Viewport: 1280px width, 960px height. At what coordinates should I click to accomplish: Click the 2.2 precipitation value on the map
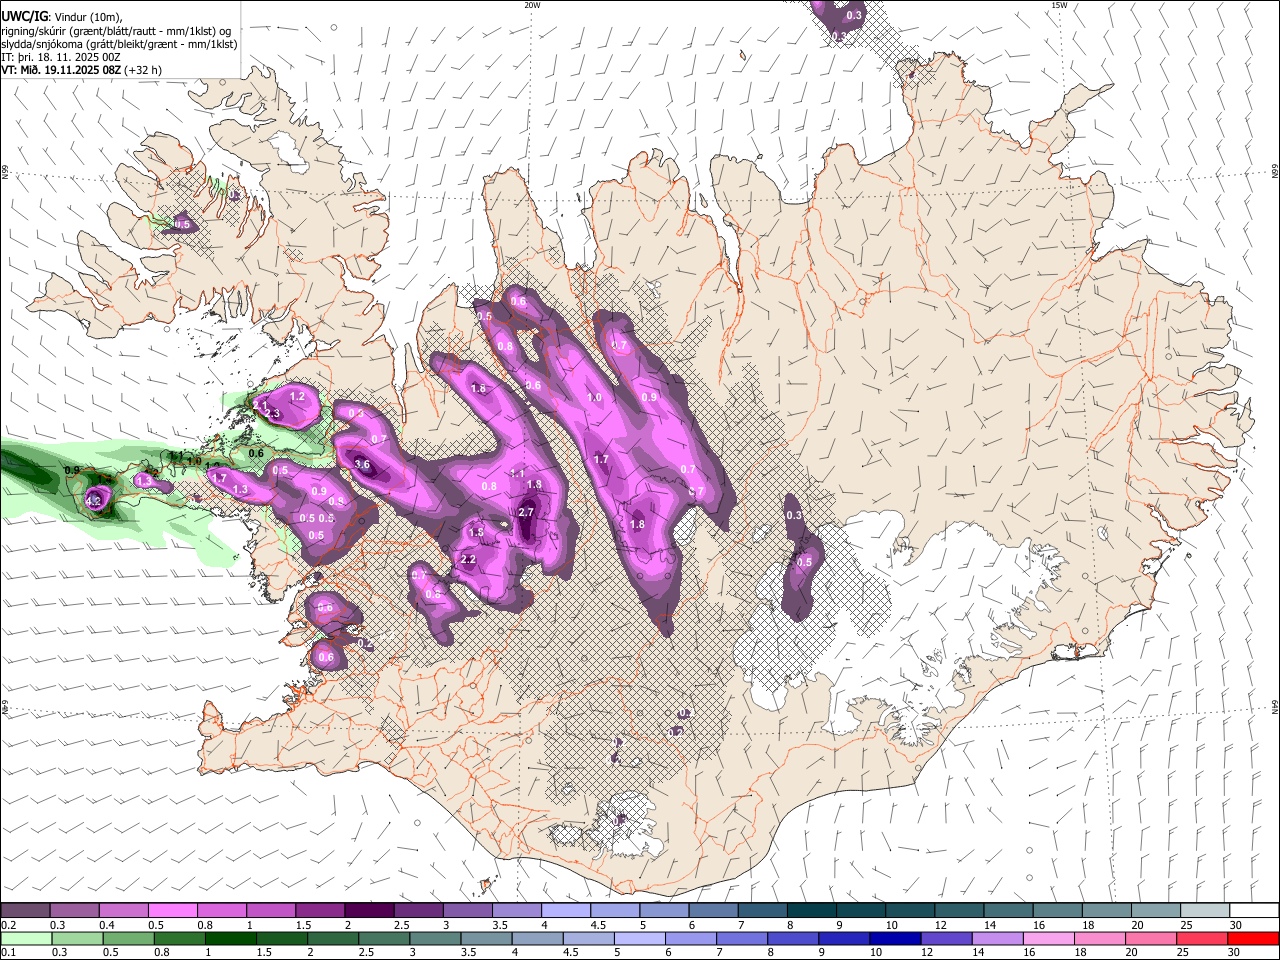(x=468, y=559)
